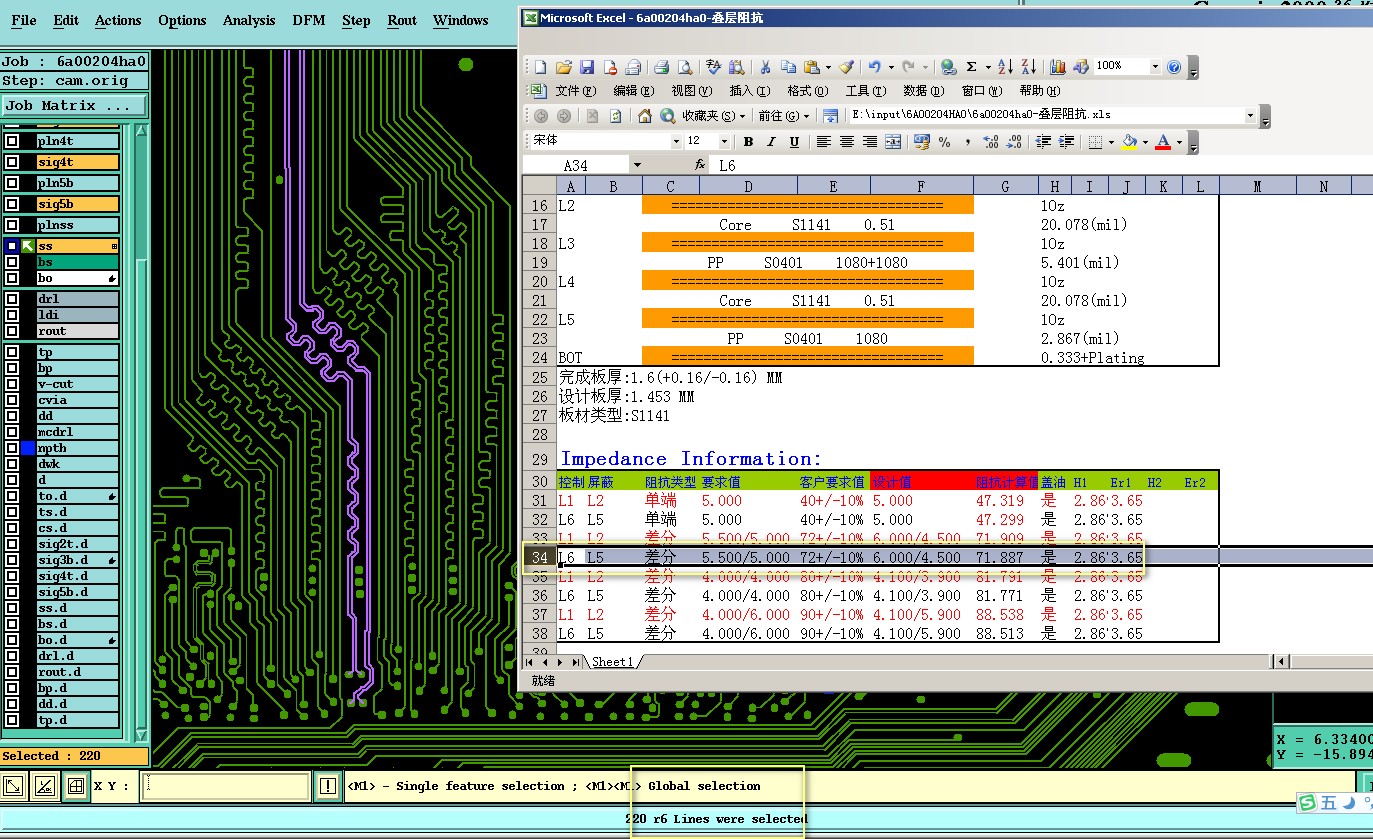Click the exclamation mark icon beside XY field
Screen dimensions: 1373x839
coord(328,786)
